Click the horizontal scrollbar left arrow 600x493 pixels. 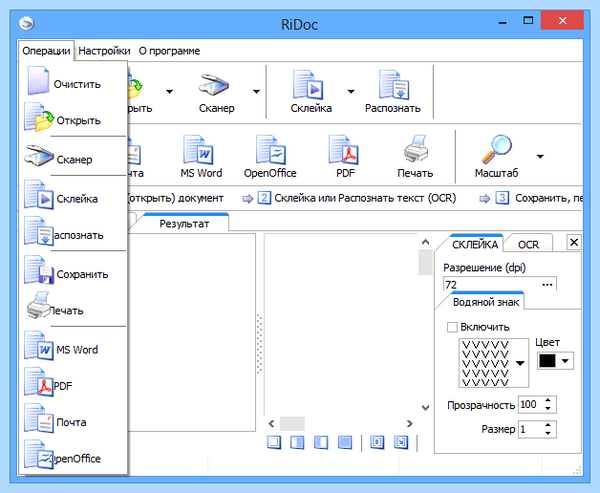272,423
